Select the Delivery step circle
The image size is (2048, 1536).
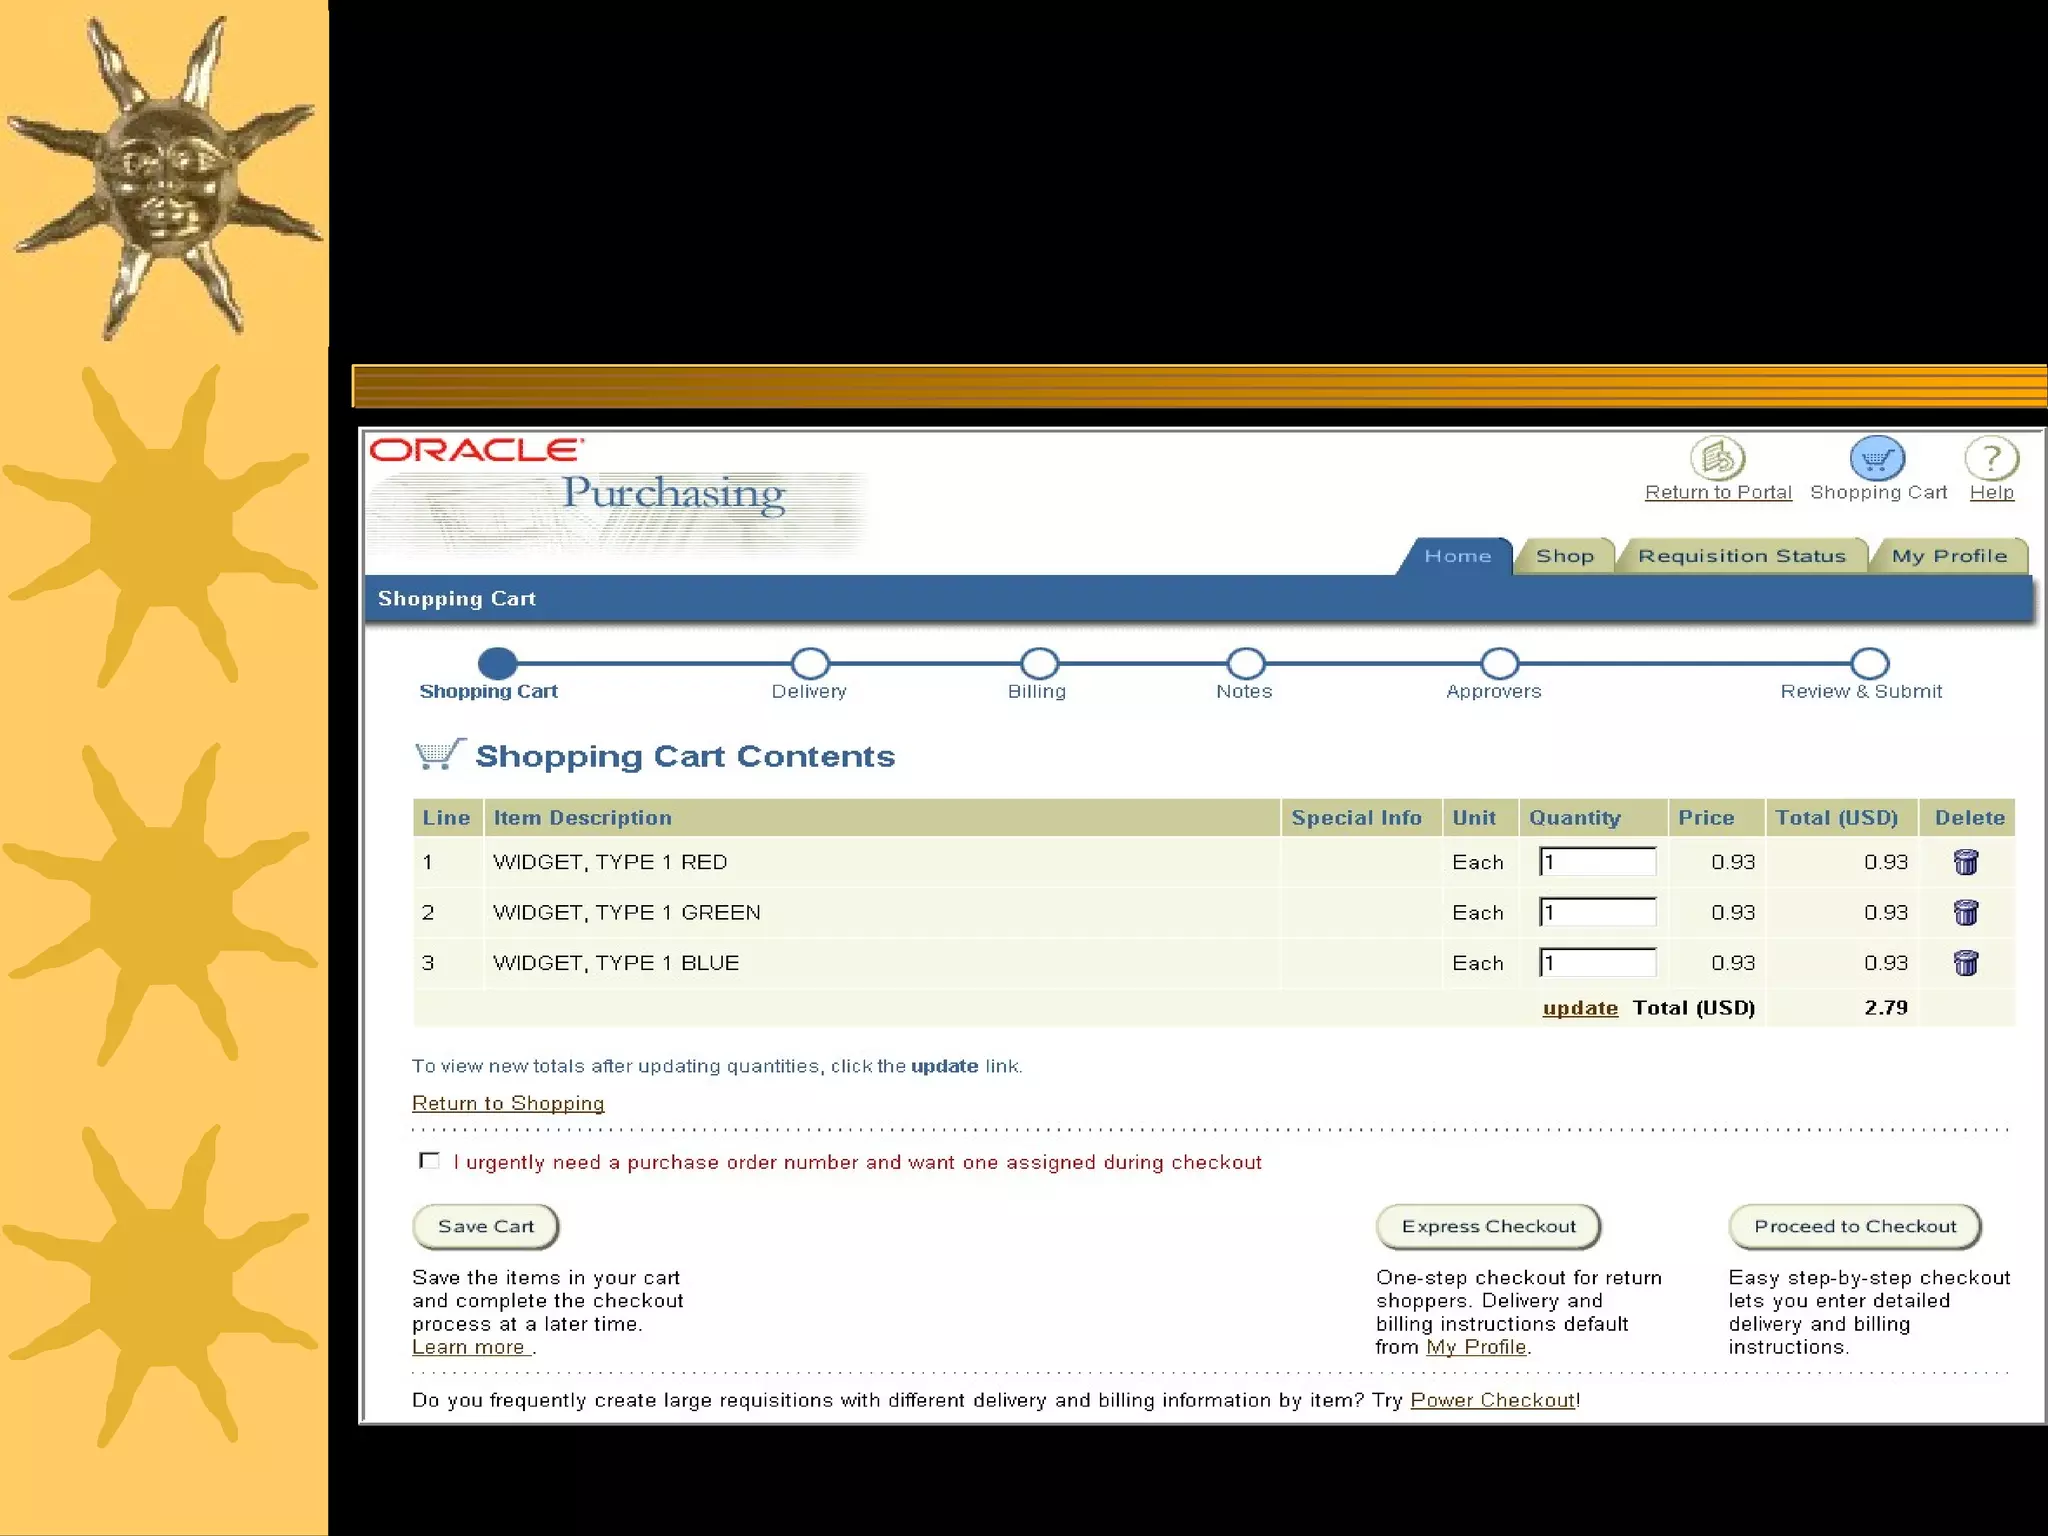pos(810,663)
